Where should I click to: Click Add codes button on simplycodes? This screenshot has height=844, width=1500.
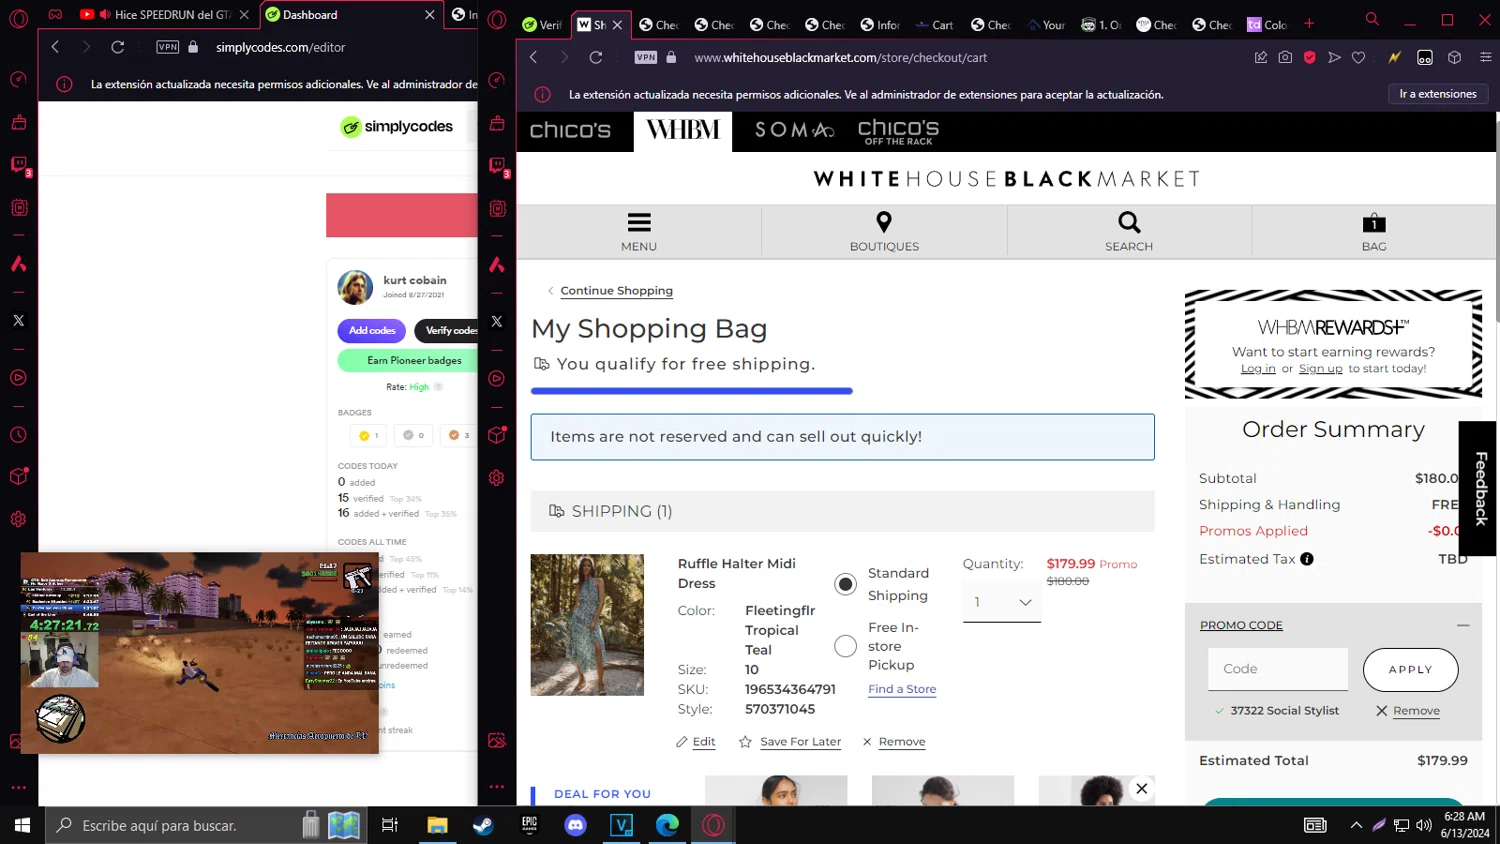(372, 331)
